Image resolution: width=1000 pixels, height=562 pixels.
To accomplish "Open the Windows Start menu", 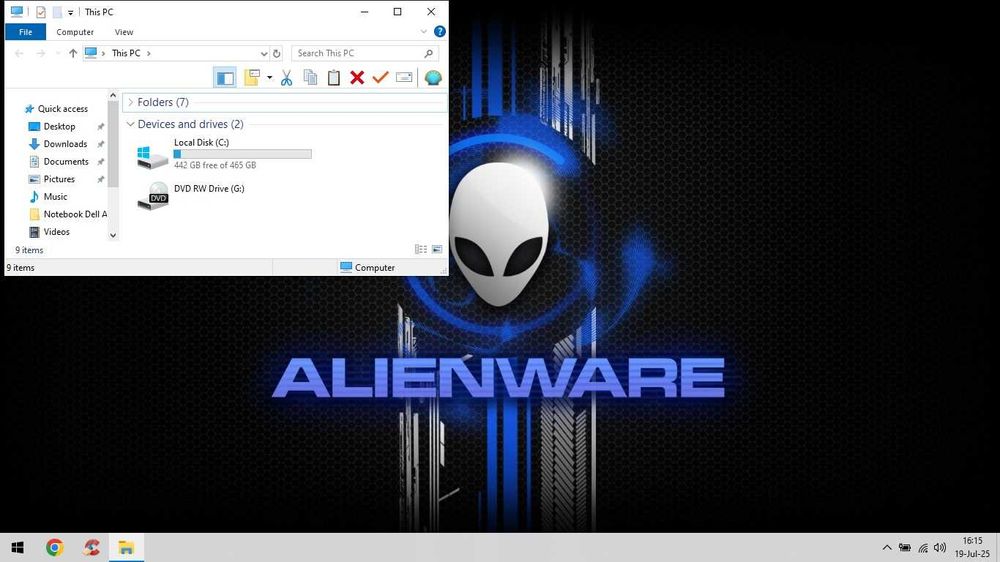I will pos(17,547).
